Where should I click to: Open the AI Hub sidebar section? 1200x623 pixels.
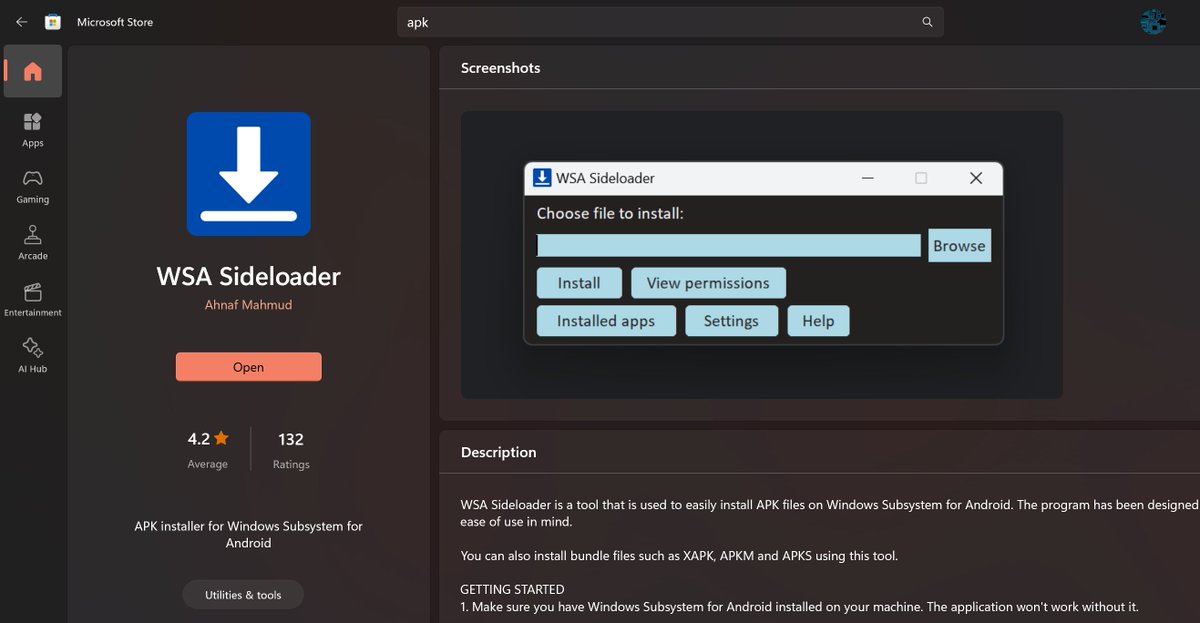(x=33, y=356)
